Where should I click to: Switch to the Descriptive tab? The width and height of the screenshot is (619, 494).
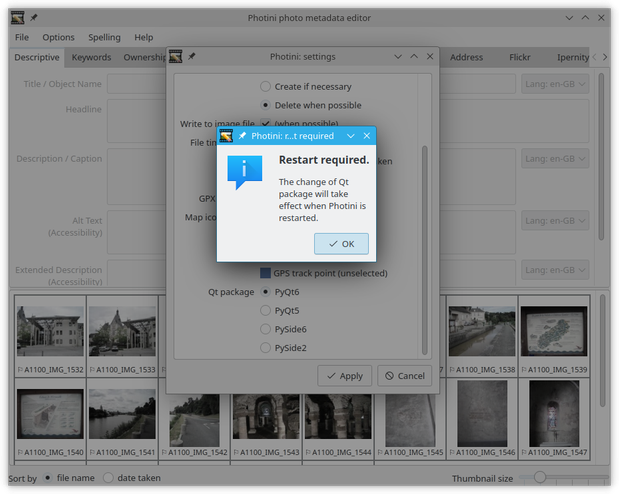(37, 57)
